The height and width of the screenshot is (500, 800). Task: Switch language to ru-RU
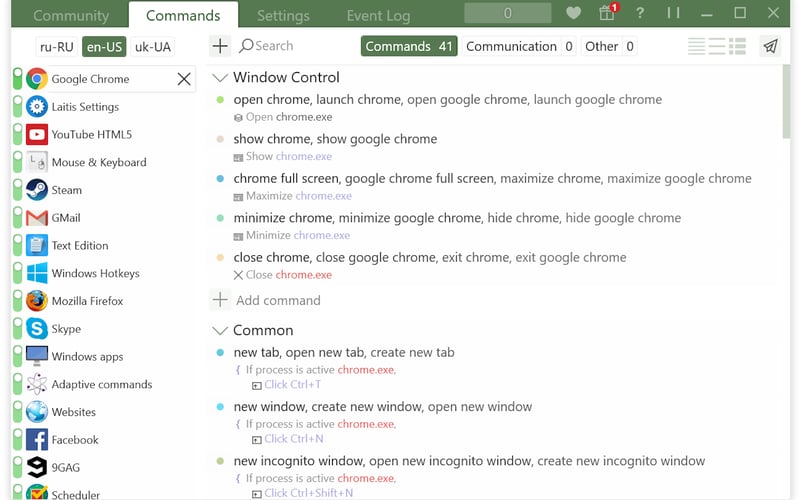pos(57,47)
